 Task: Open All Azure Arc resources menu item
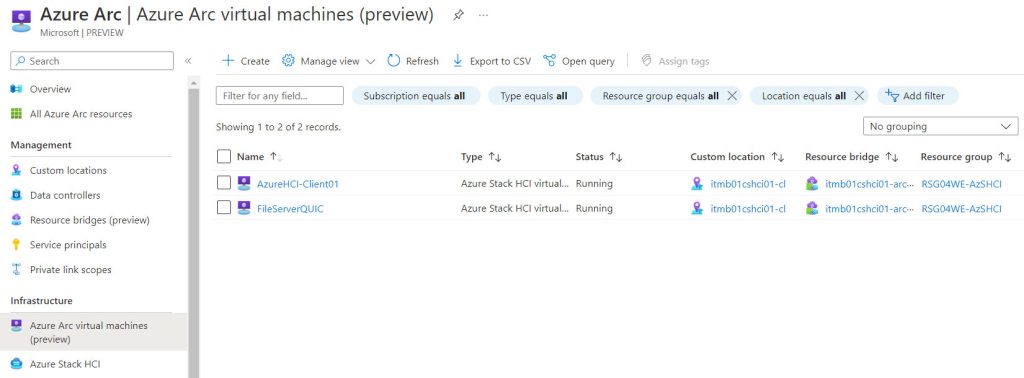[x=81, y=114]
